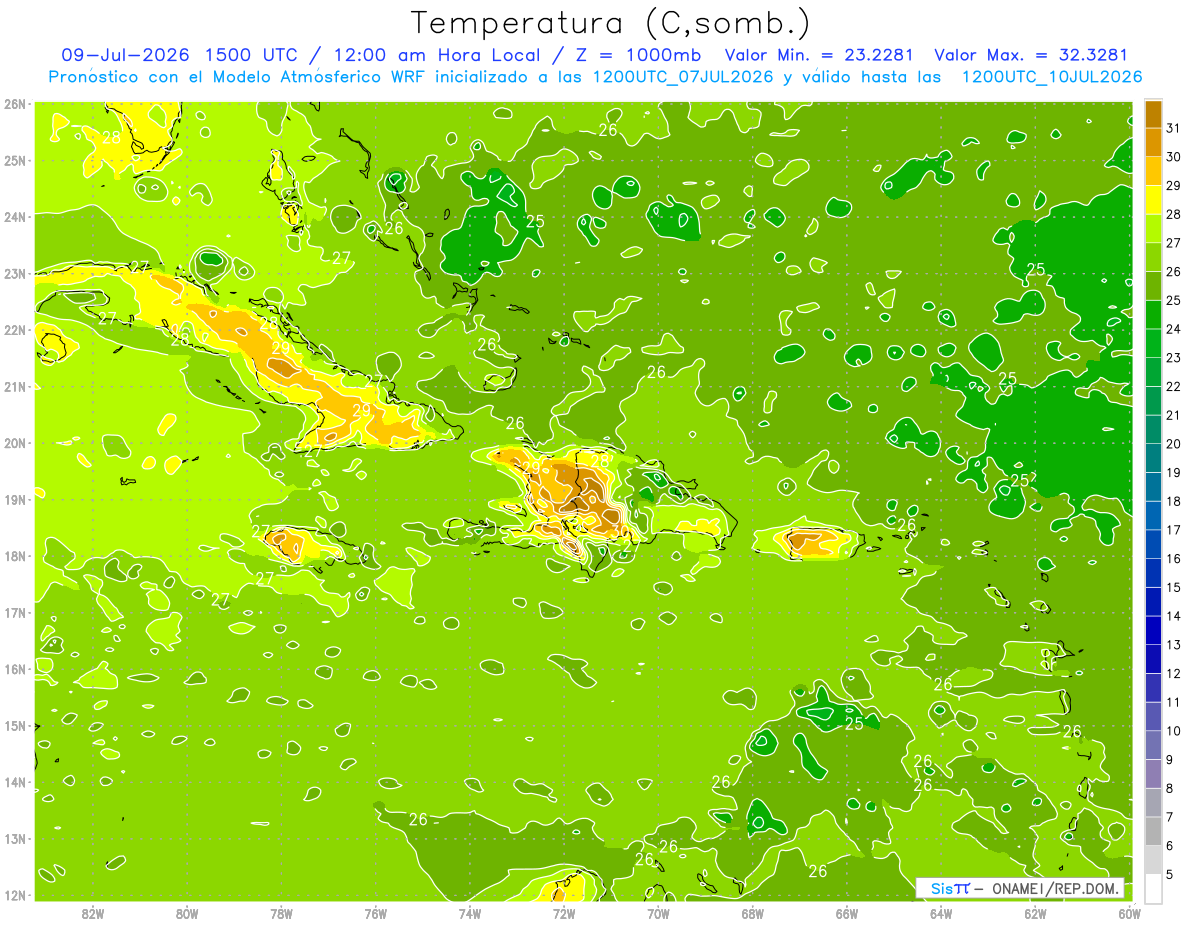The image size is (1200, 927).
Task: Click the white swatch at the colorbar bottom
Action: point(1153,888)
